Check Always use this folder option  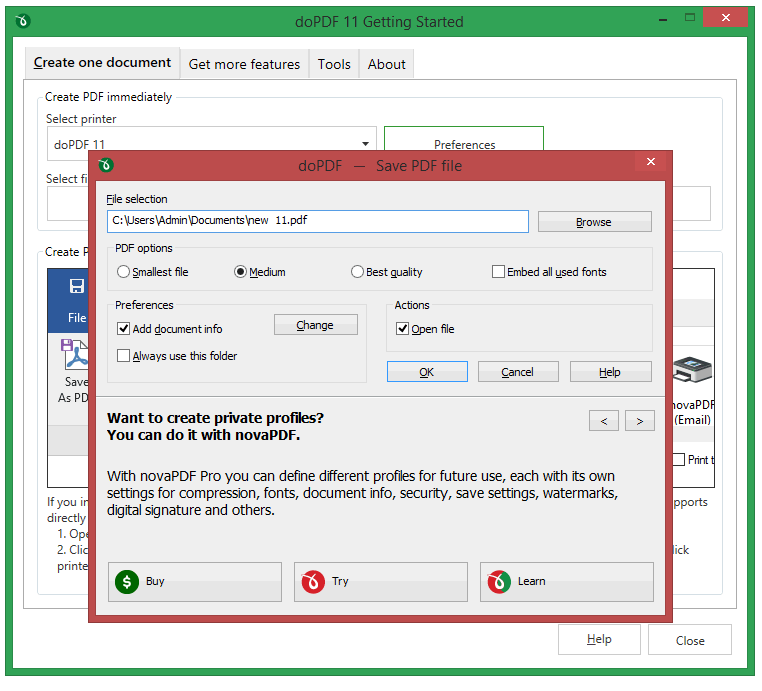click(x=123, y=356)
